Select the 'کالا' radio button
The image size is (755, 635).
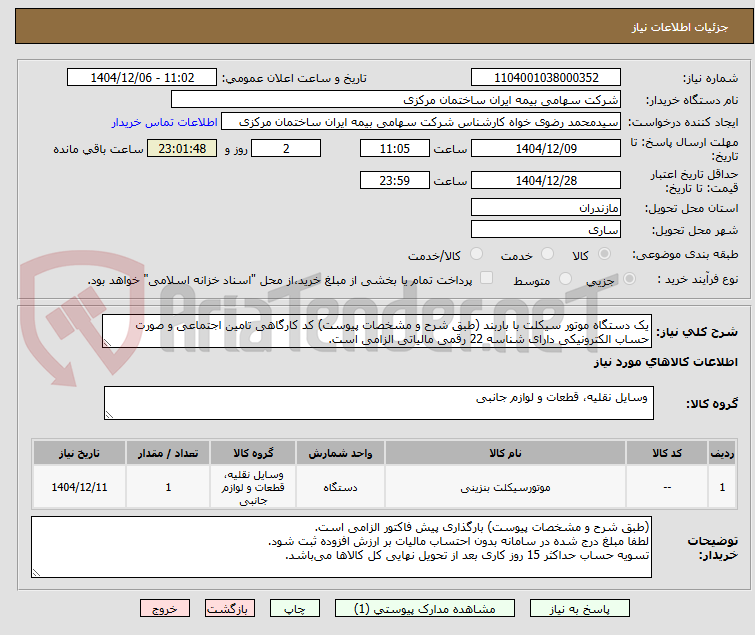point(604,254)
